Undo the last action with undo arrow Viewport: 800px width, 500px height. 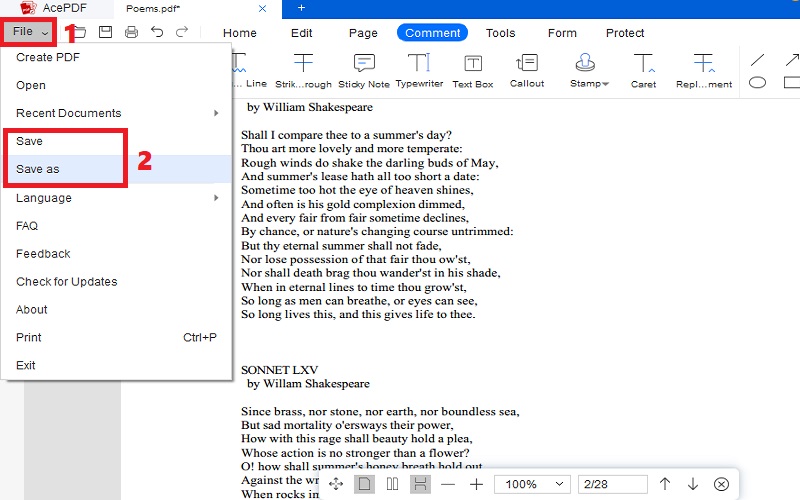(x=157, y=32)
